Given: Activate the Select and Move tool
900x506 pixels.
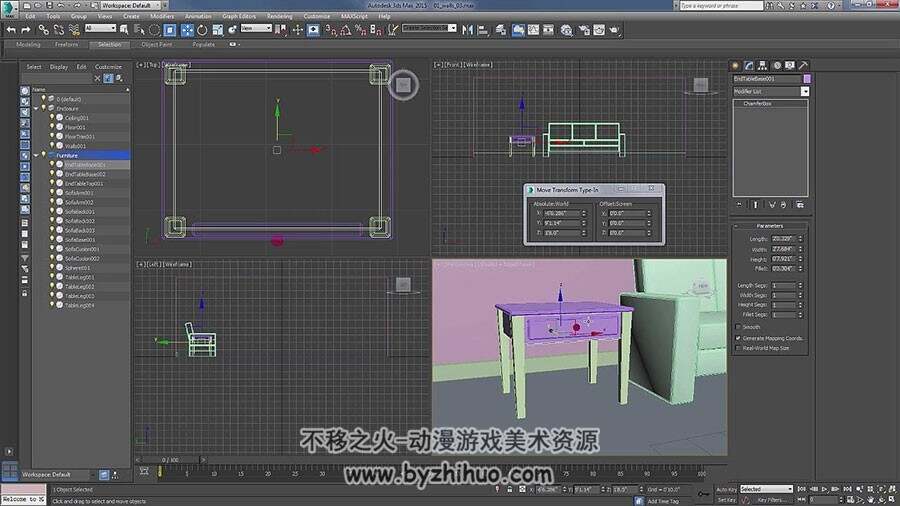Looking at the screenshot, I should (187, 29).
